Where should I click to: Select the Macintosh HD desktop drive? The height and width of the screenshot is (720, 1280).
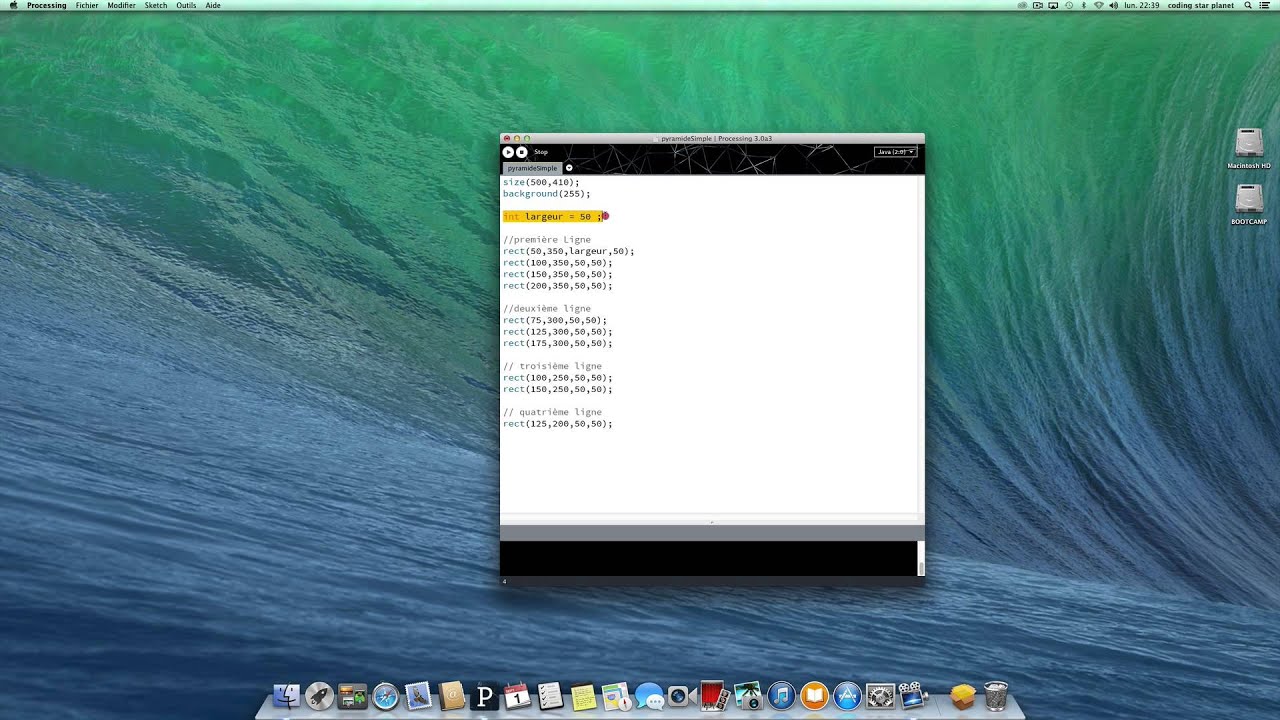coord(1249,148)
